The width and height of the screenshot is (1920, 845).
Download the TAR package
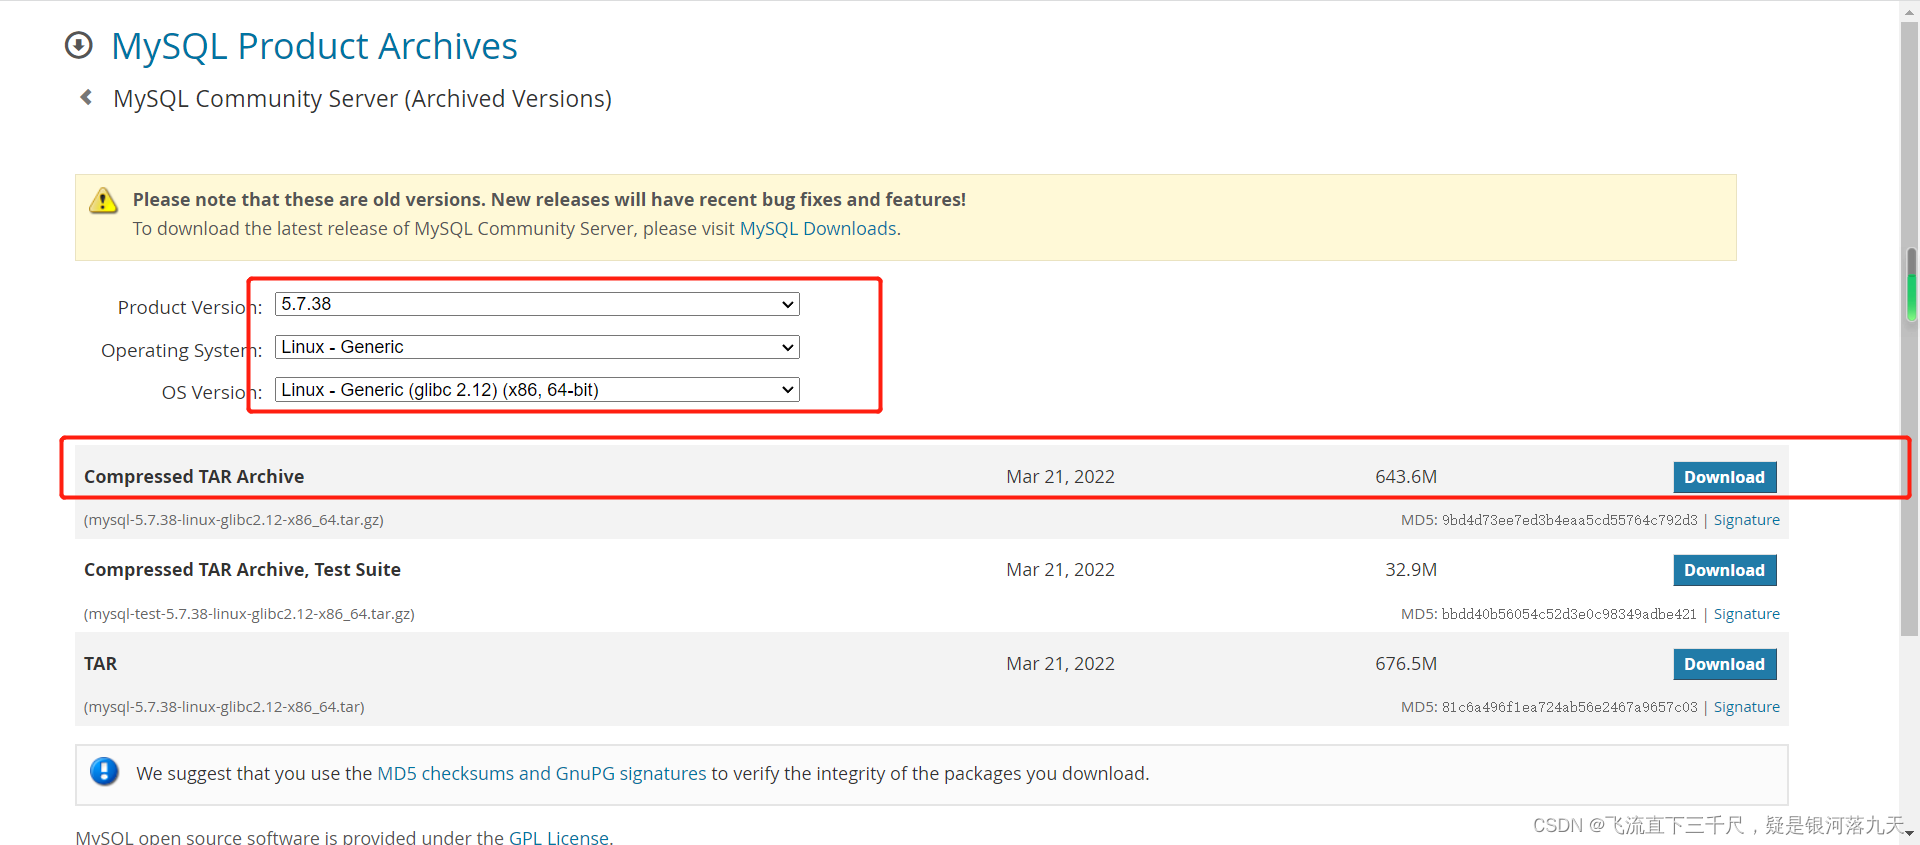(1724, 664)
